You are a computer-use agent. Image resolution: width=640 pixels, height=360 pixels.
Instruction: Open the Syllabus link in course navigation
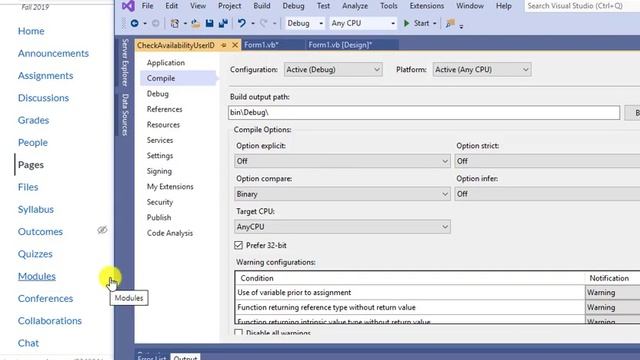tap(36, 209)
